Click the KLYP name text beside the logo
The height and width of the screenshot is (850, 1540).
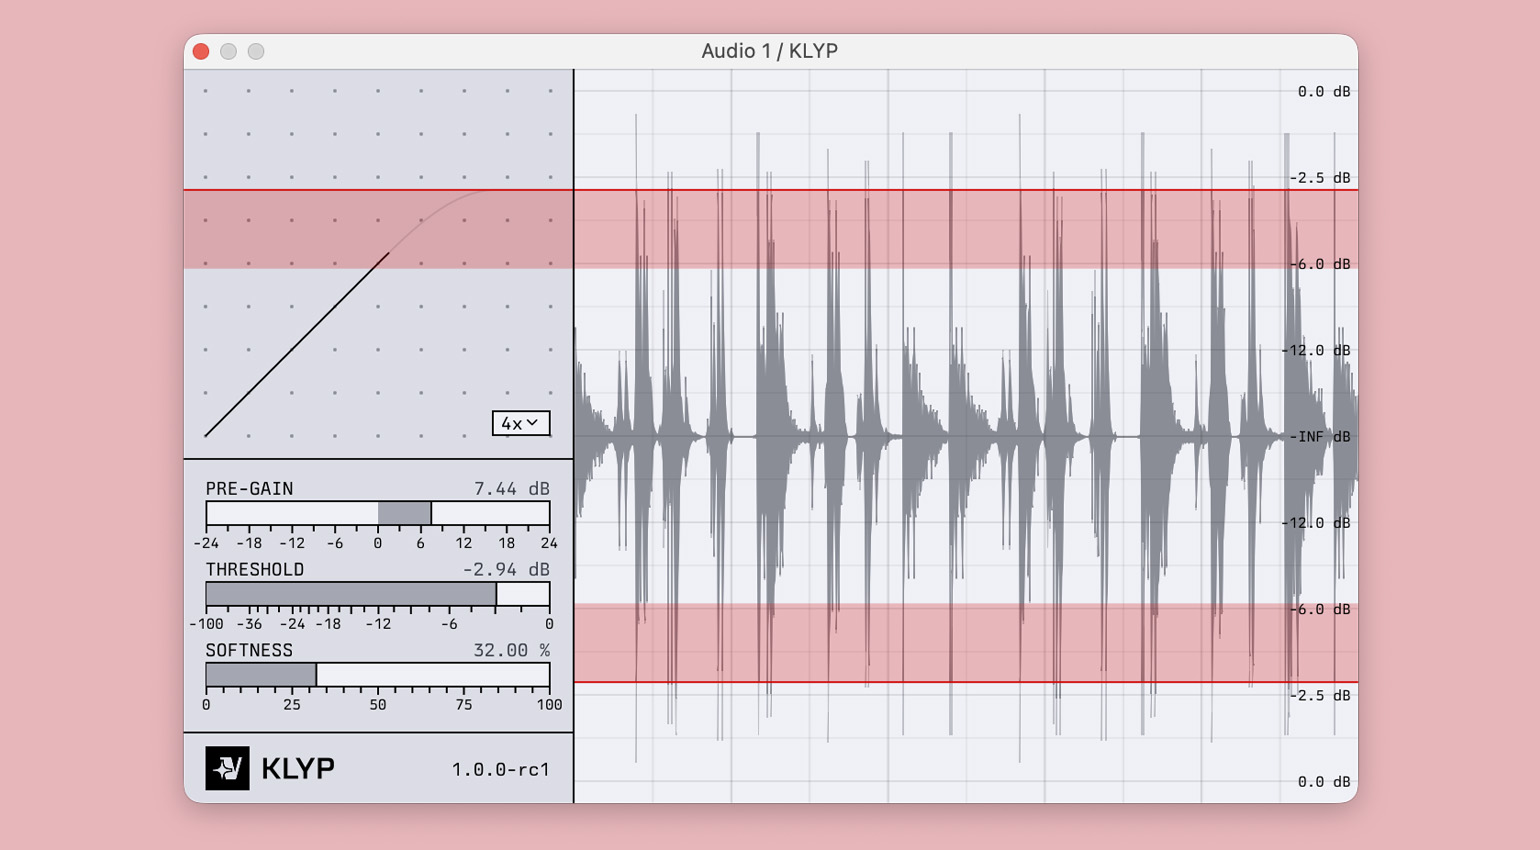pos(298,768)
